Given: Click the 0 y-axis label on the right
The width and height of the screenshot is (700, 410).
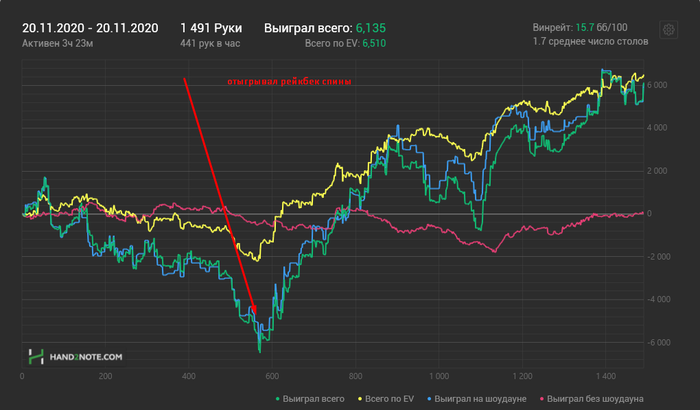Looking at the screenshot, I should (x=649, y=214).
